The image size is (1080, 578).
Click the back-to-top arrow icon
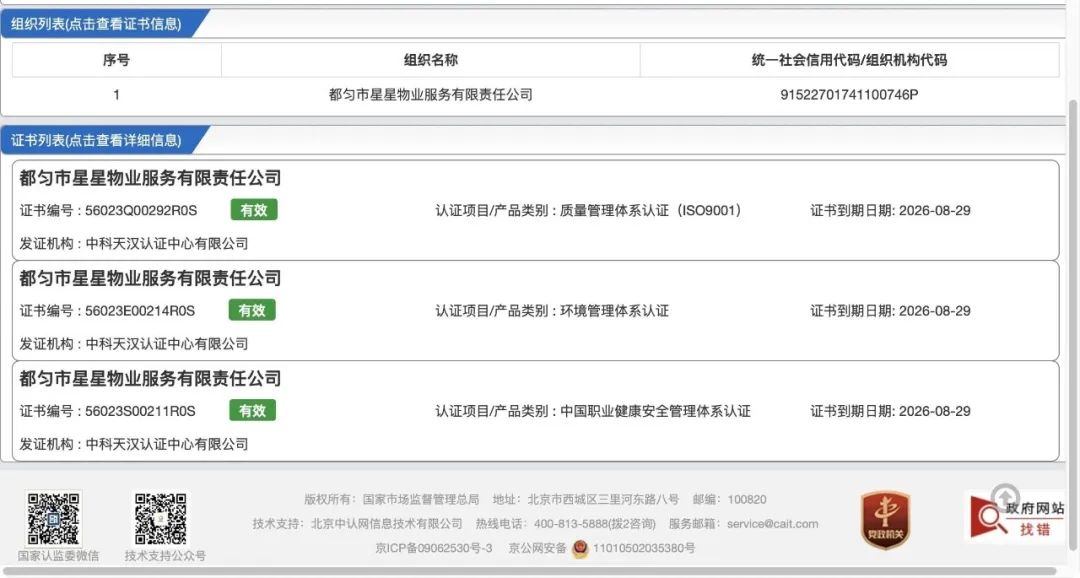(x=1005, y=496)
